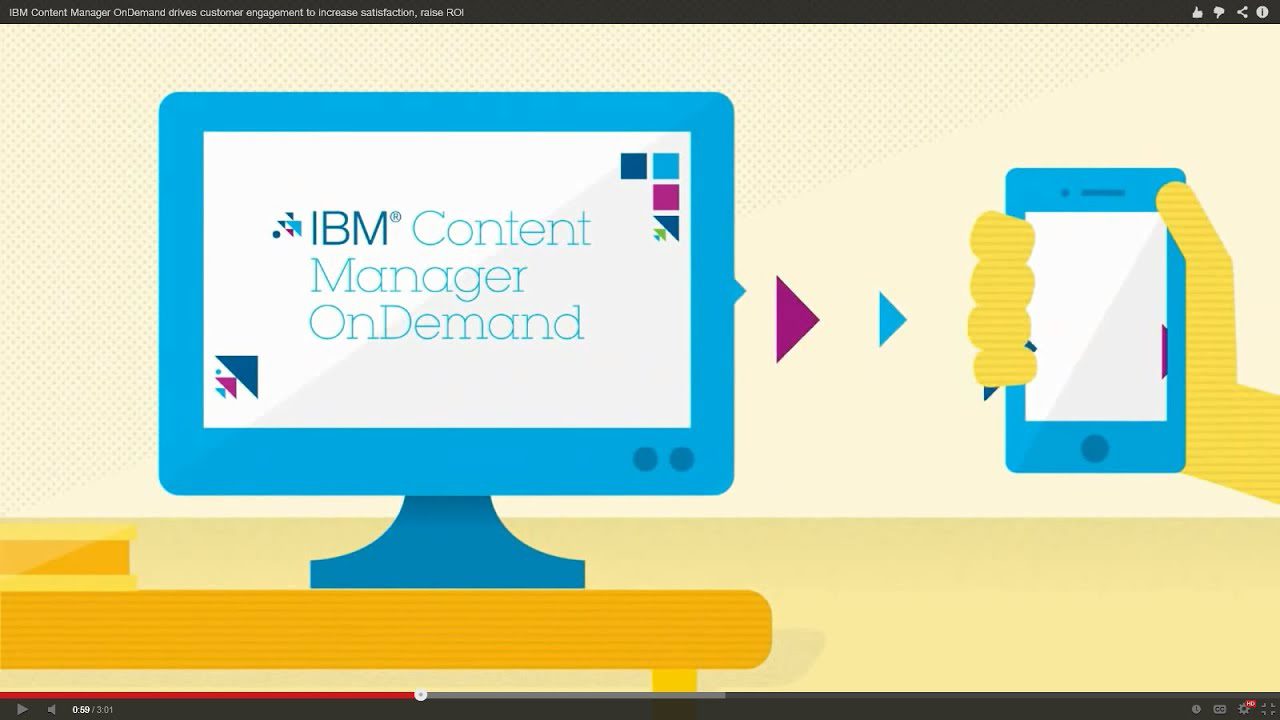Show video info via the info icon

point(1263,12)
